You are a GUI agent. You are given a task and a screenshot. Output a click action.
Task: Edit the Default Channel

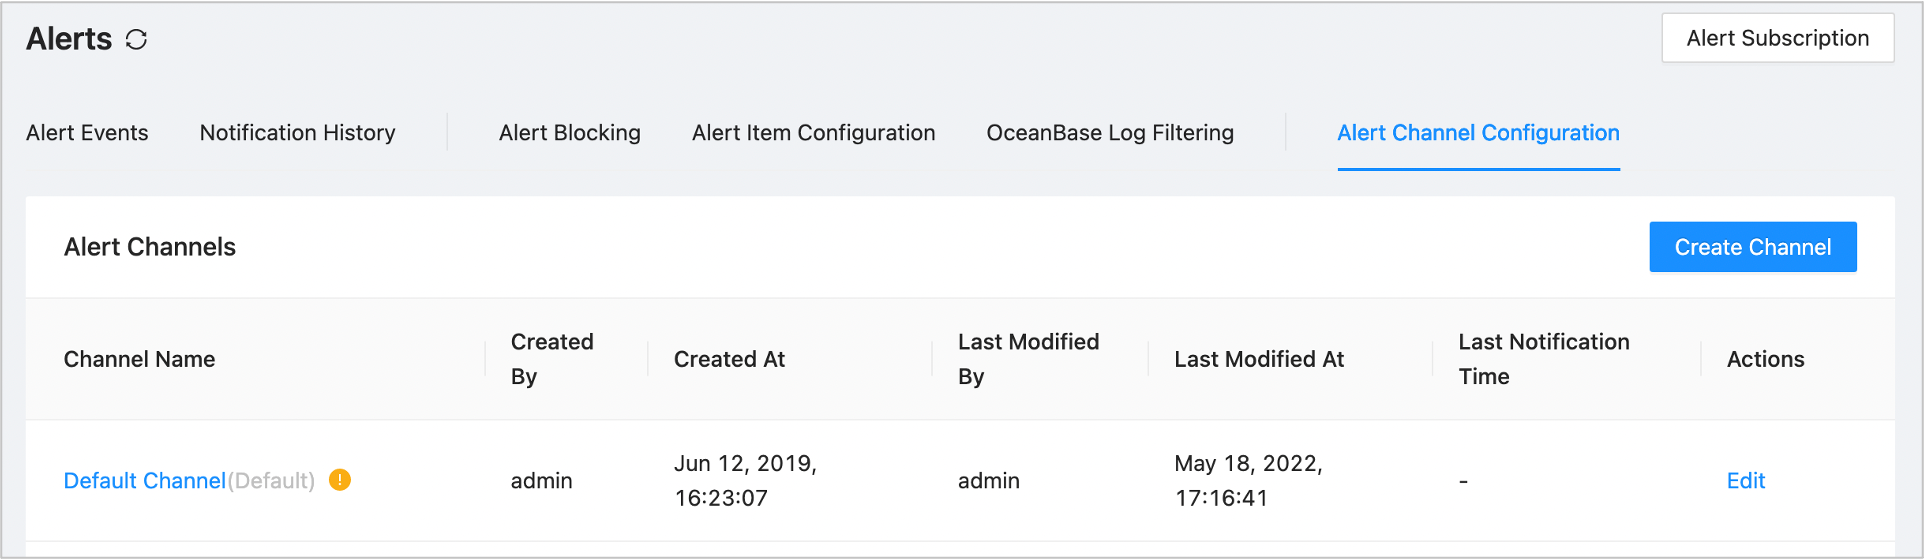1745,481
